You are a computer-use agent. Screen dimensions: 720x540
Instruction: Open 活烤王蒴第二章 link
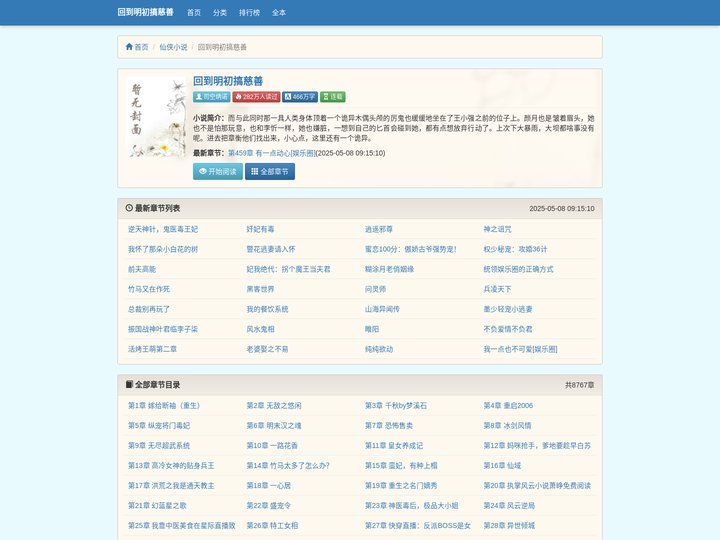(152, 349)
